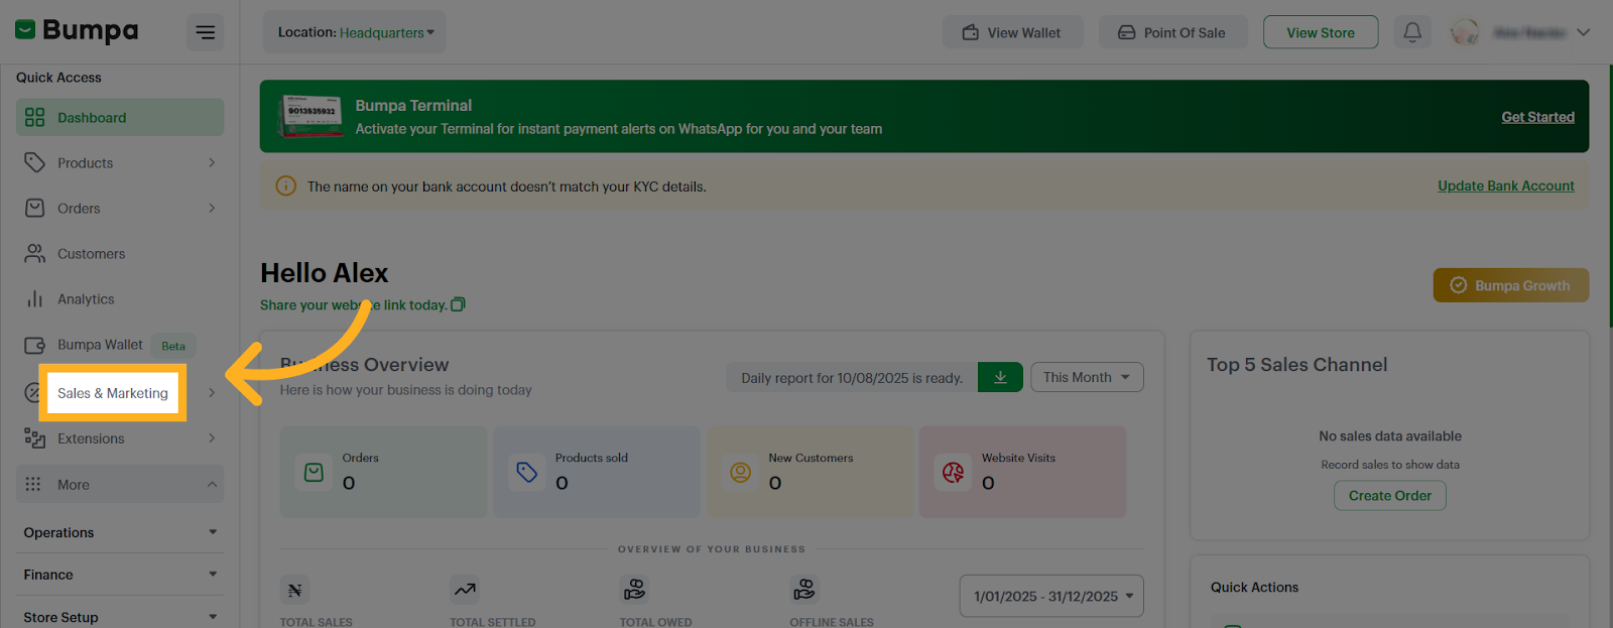
Task: Open the This Month dropdown
Action: (1087, 377)
